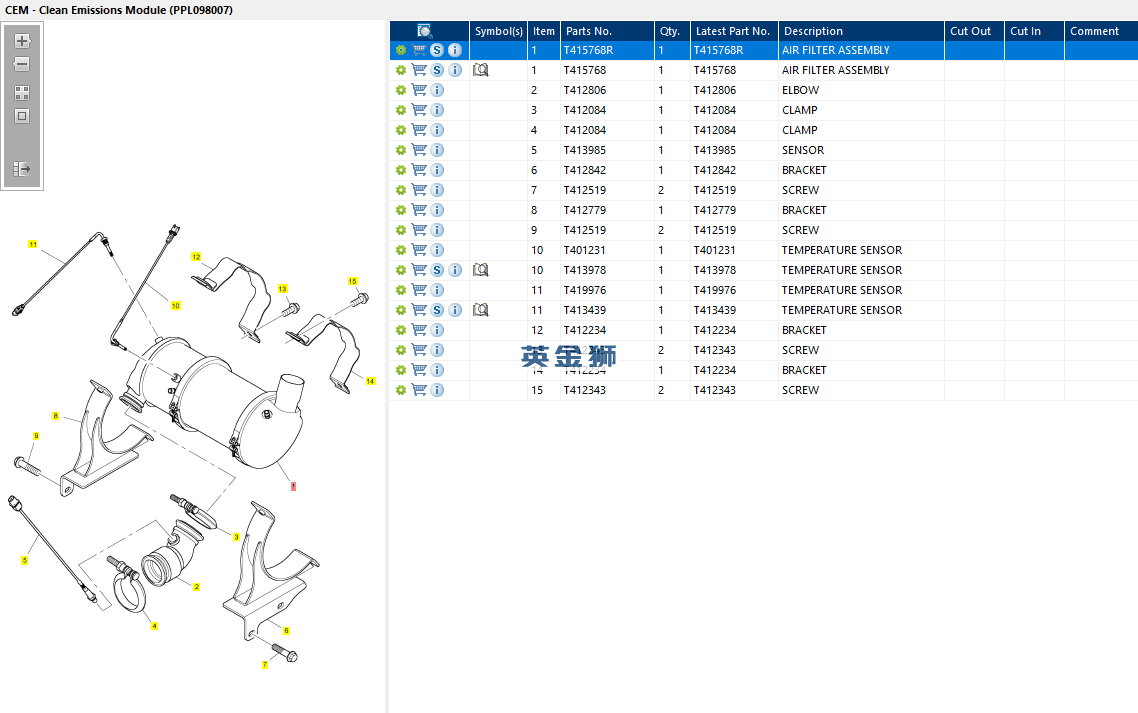Screen dimensions: 1138x713
Task: Add T401231 temperature sensor to cart
Action: click(419, 250)
